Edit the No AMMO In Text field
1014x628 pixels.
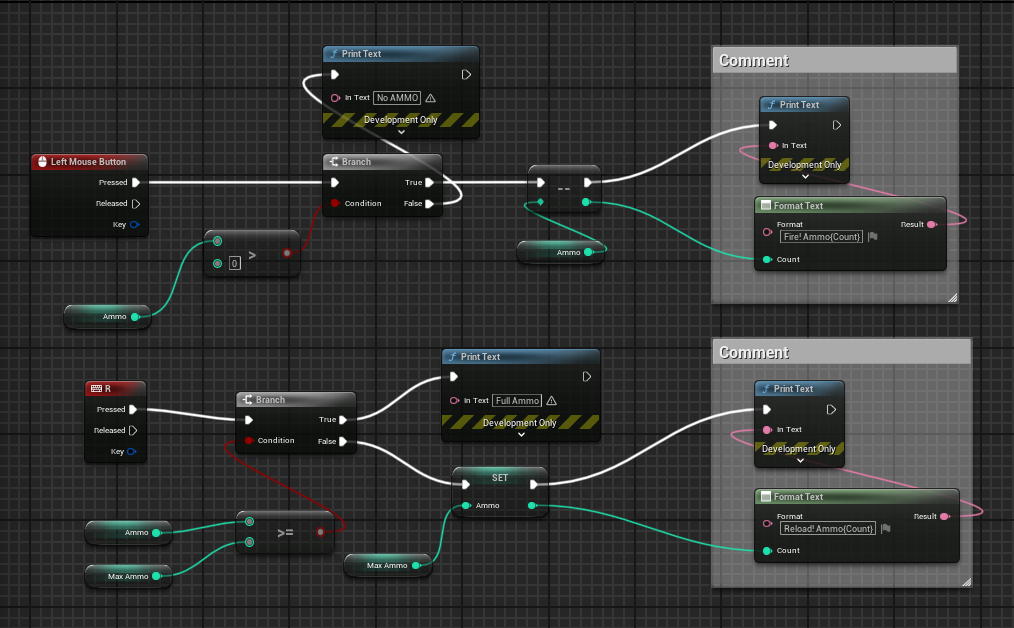[396, 98]
